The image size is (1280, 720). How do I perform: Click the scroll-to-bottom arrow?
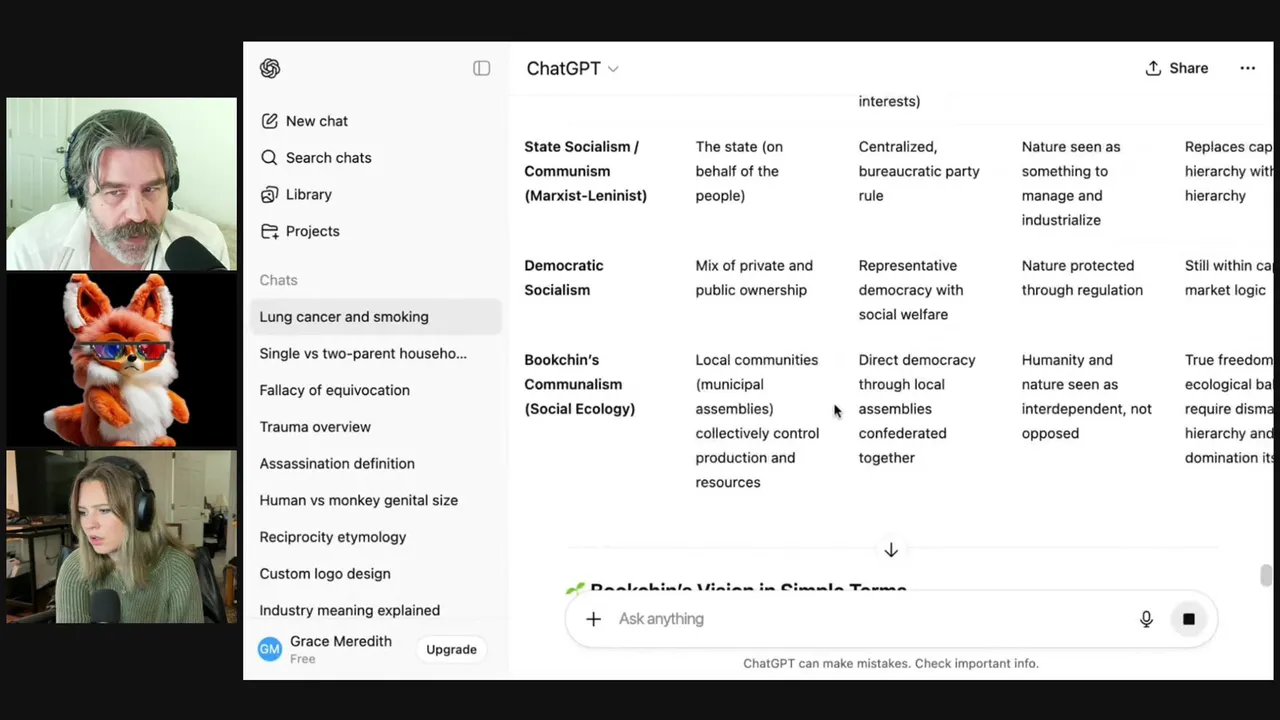[891, 550]
